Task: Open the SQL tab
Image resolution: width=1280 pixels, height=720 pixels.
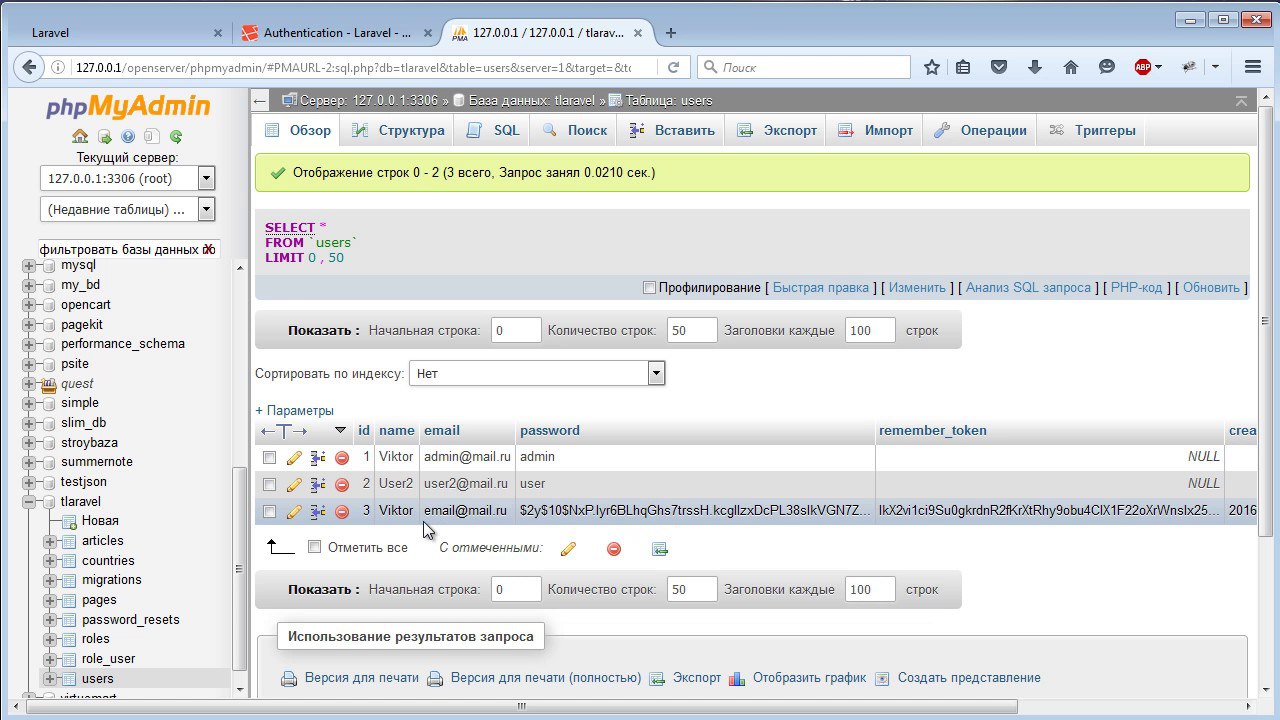Action: pos(493,130)
